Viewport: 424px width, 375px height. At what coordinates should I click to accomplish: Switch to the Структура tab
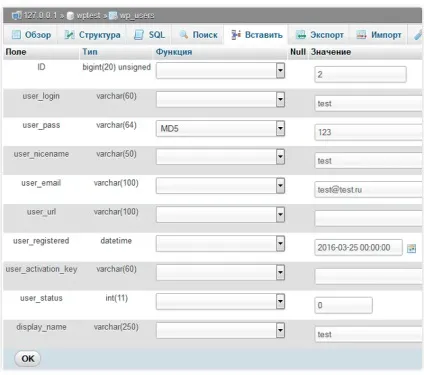93,35
